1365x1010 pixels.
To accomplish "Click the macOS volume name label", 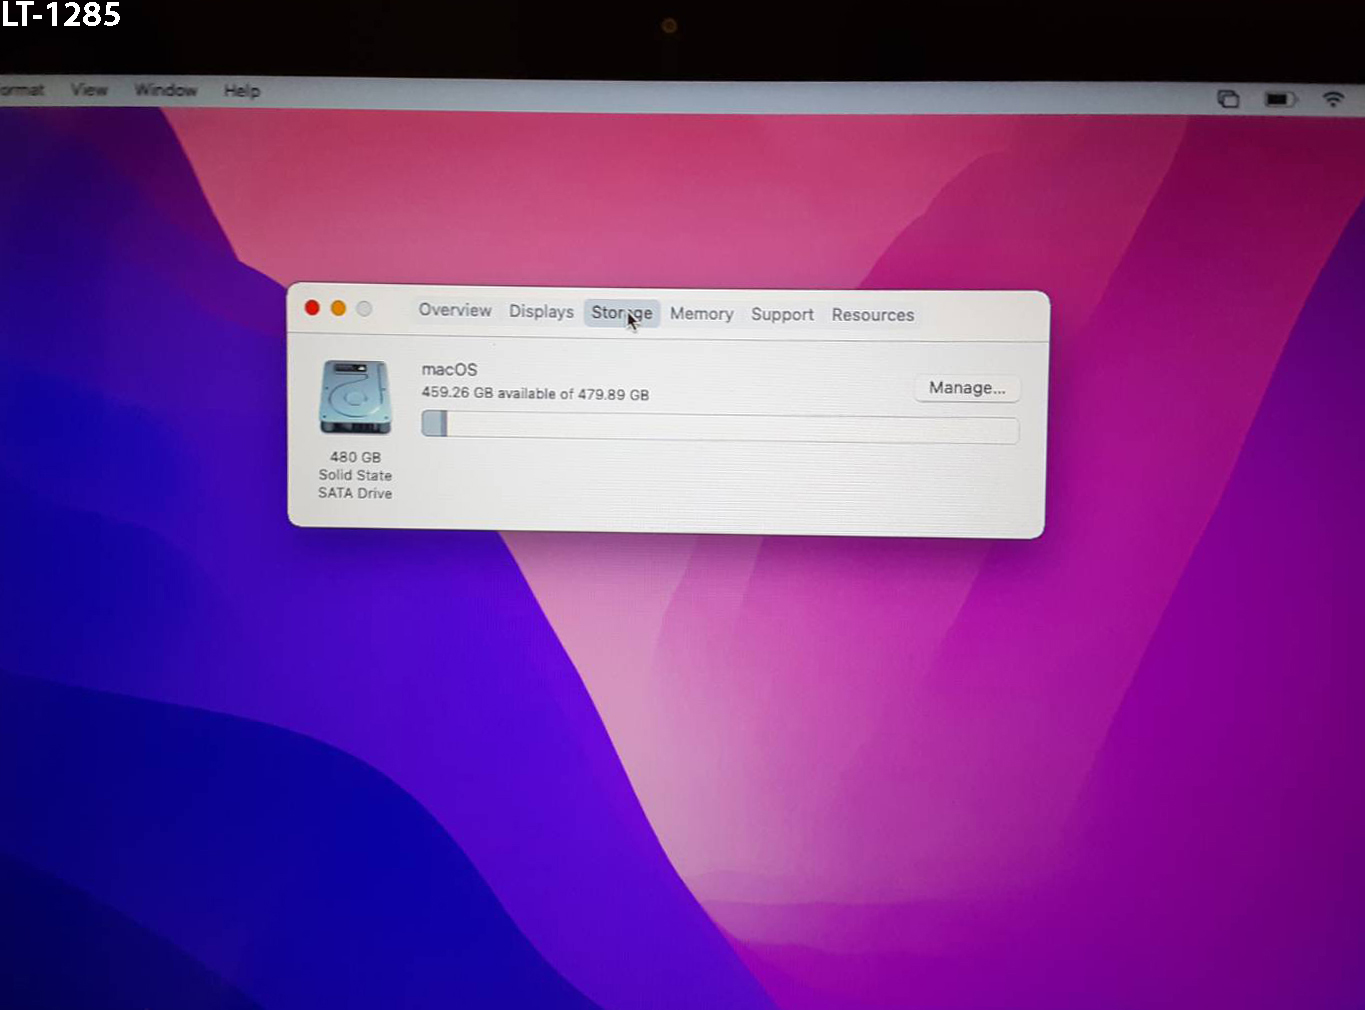I will (449, 369).
